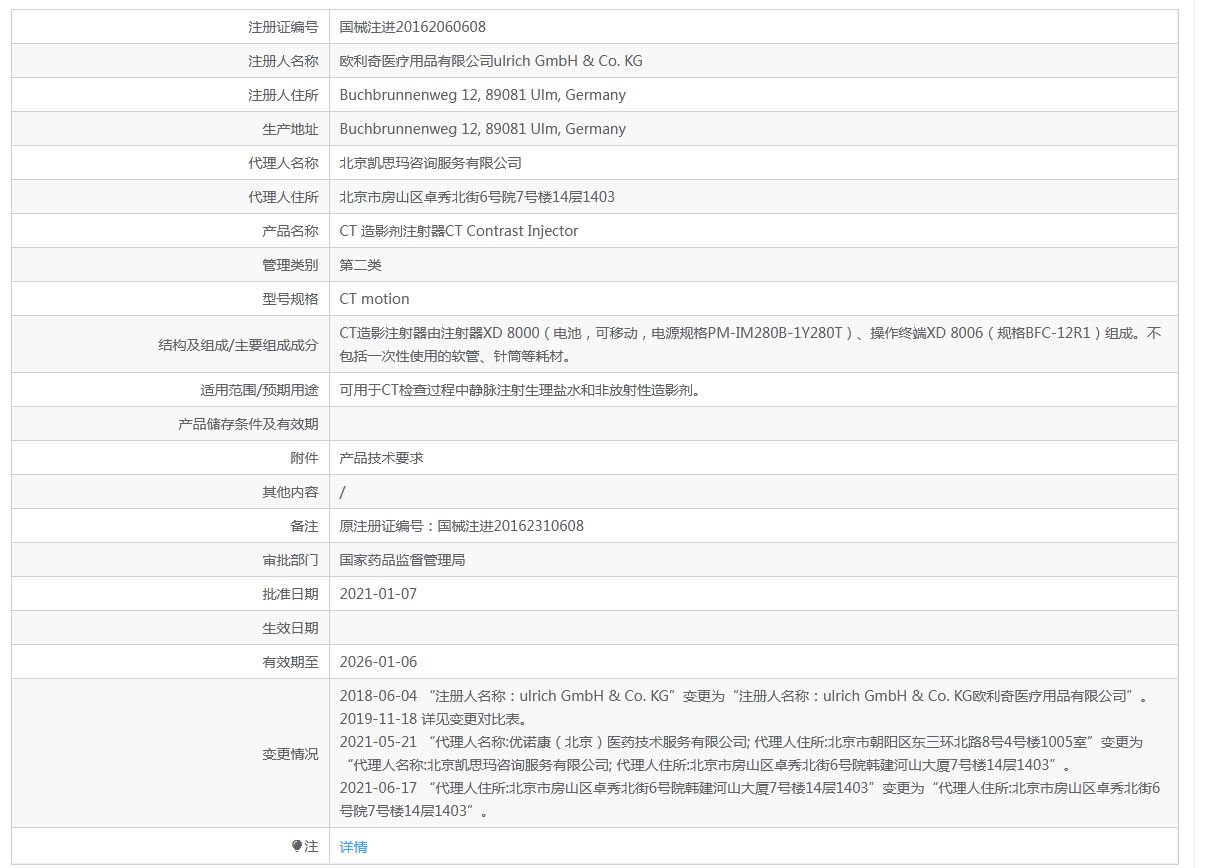Image resolution: width=1218 pixels, height=868 pixels.
Task: Click the 审批部门 label
Action: 290,560
